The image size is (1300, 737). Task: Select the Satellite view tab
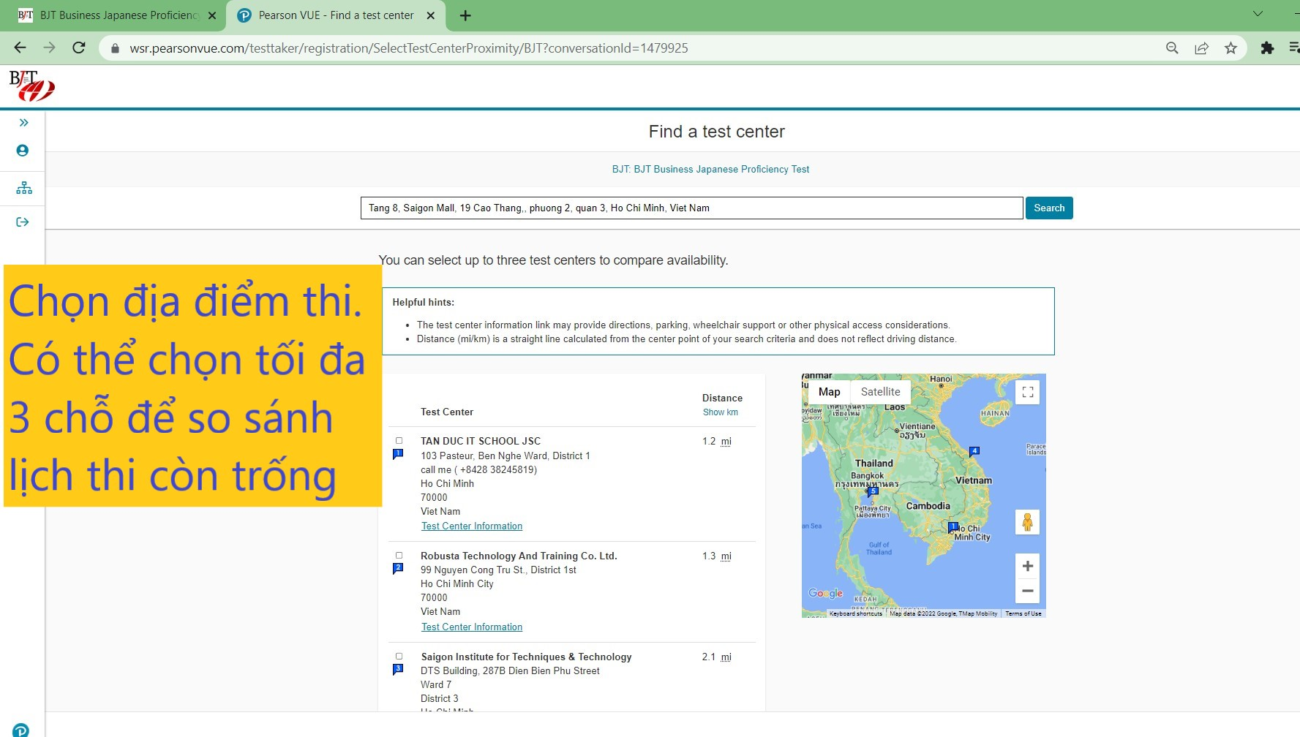click(880, 392)
